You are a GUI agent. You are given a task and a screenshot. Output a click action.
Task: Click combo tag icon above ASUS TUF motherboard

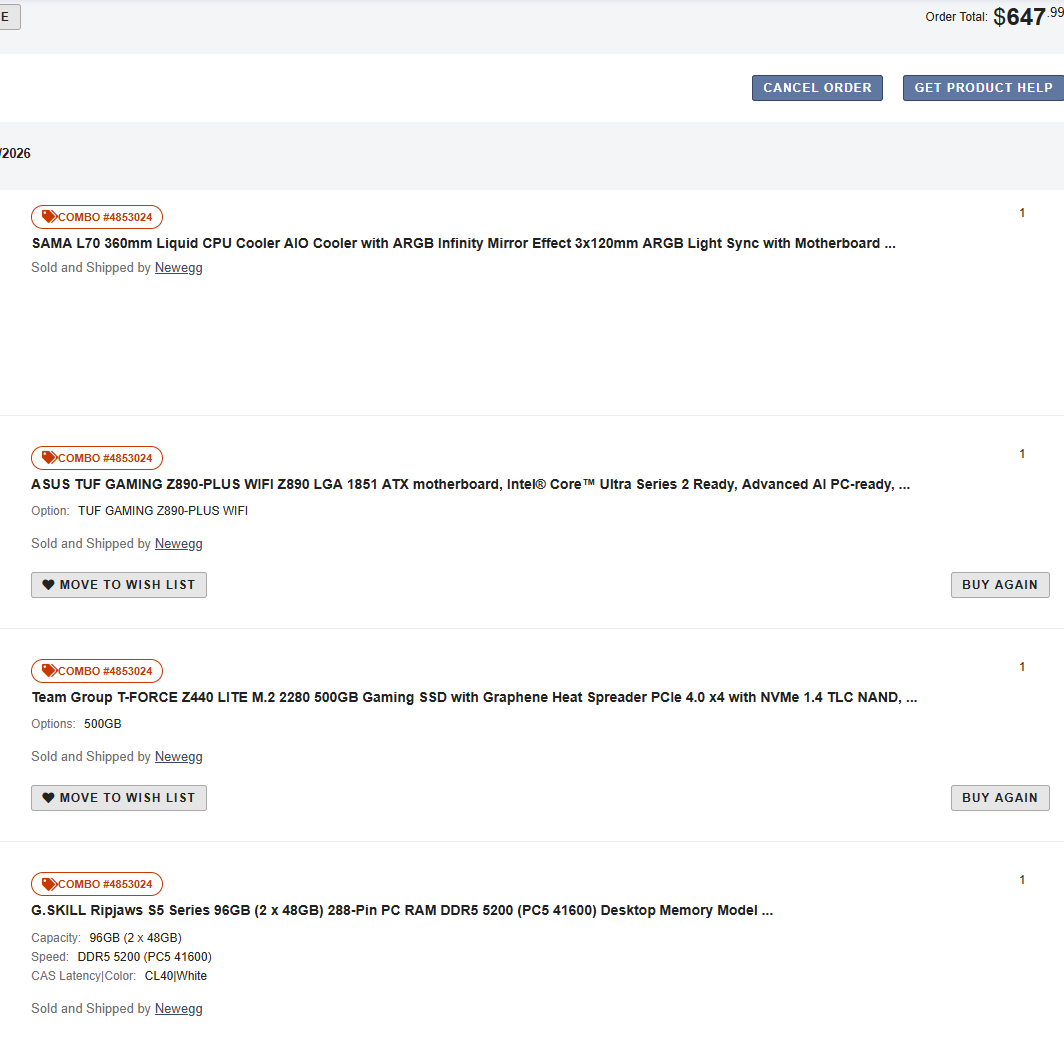(50, 457)
